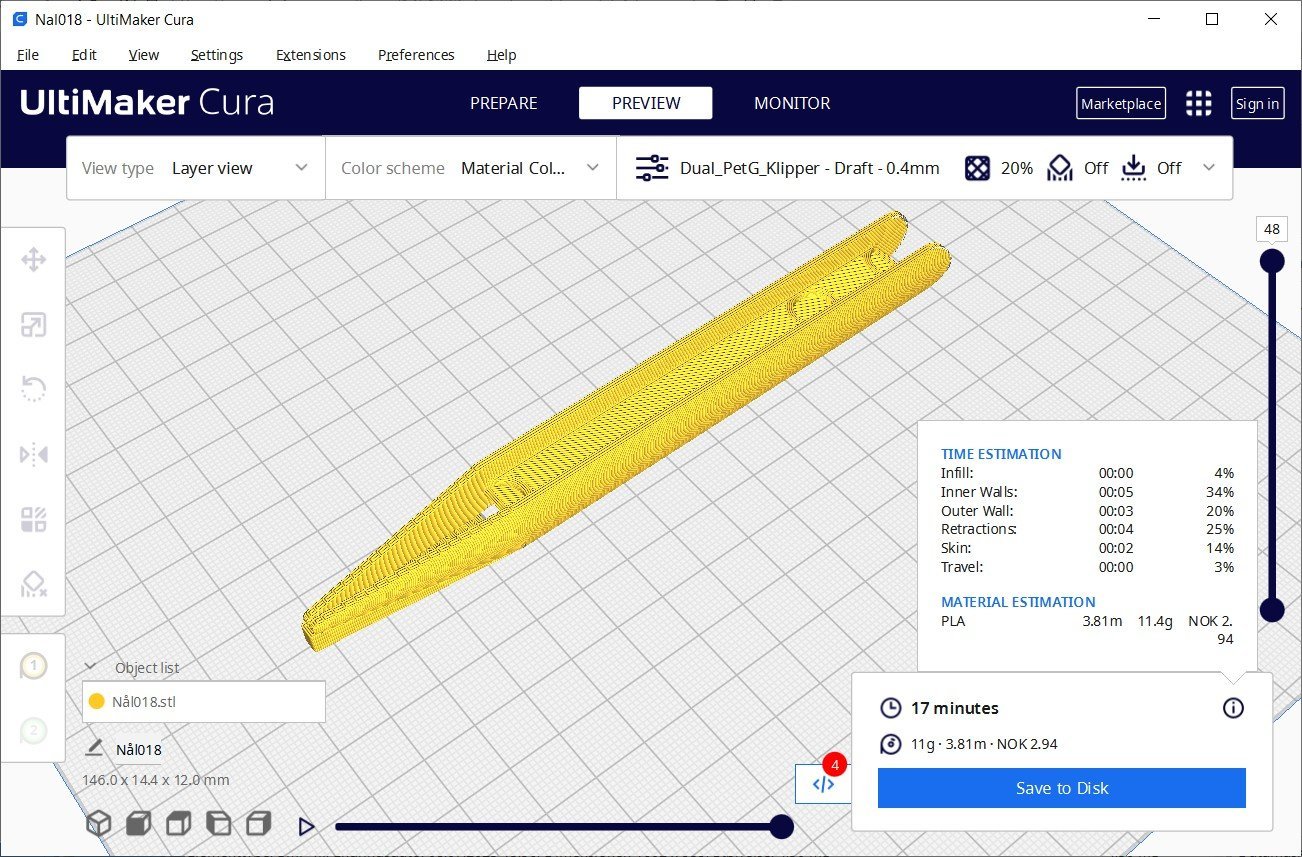
Task: Click the print time info icon
Action: 1233,708
